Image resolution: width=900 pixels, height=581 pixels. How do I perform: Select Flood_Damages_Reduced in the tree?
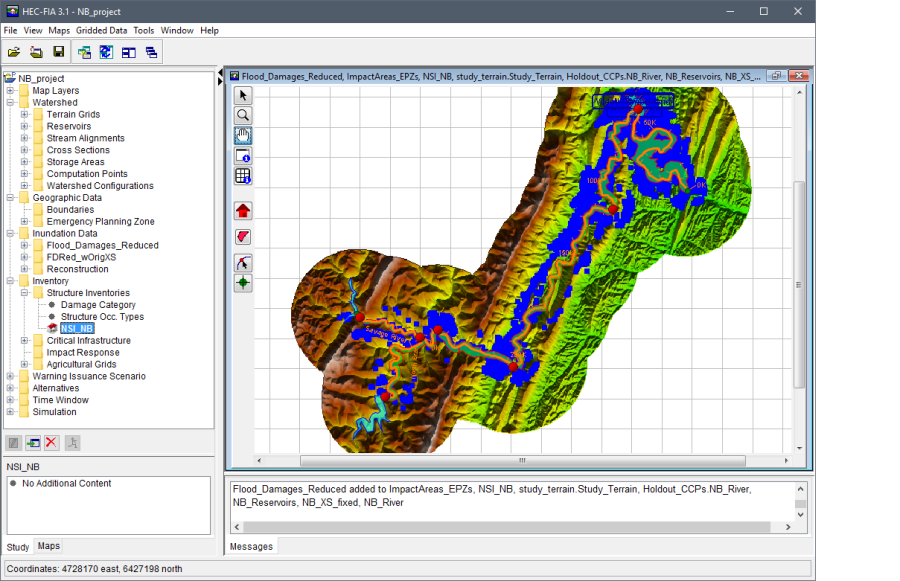[x=102, y=245]
